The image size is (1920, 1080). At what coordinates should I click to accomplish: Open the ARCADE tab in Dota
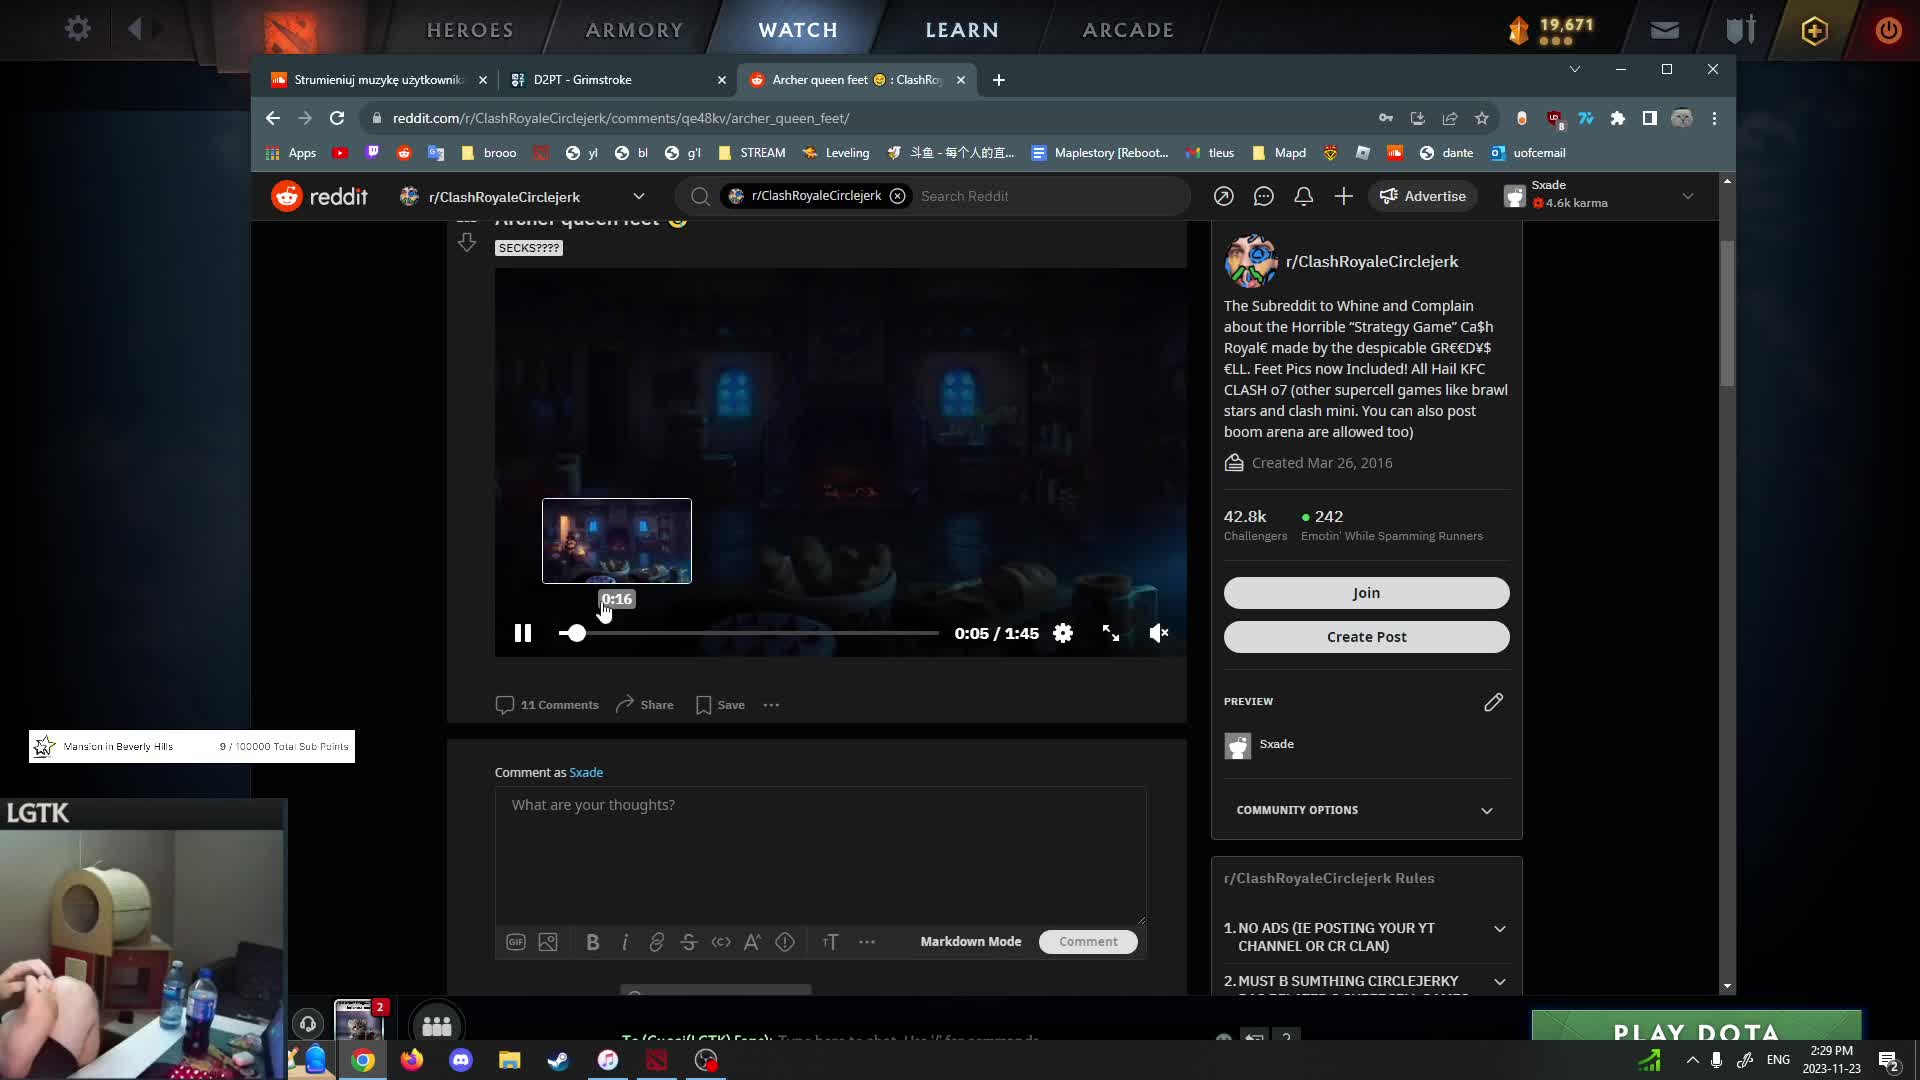point(1128,30)
